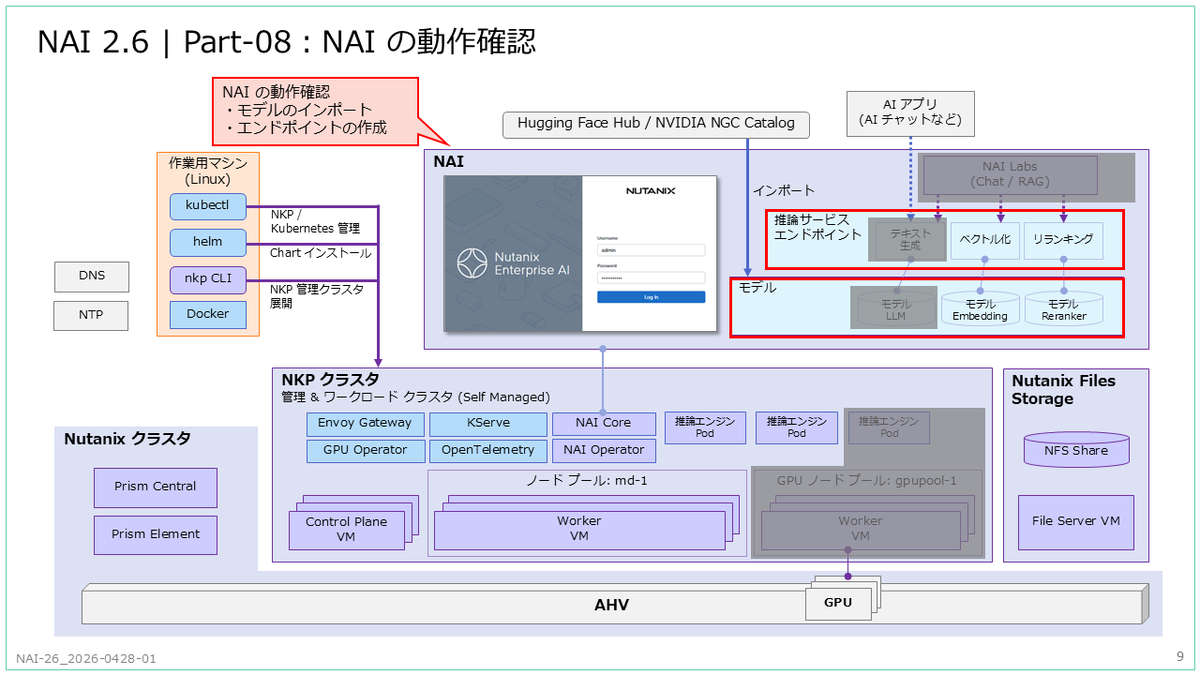The image size is (1200, 675).
Task: Click the File Server VM box
Action: (1076, 522)
